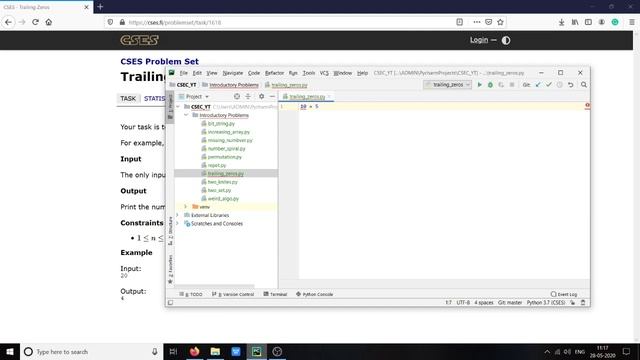Open the Version Control tool window
Image resolution: width=640 pixels, height=360 pixels.
233,294
